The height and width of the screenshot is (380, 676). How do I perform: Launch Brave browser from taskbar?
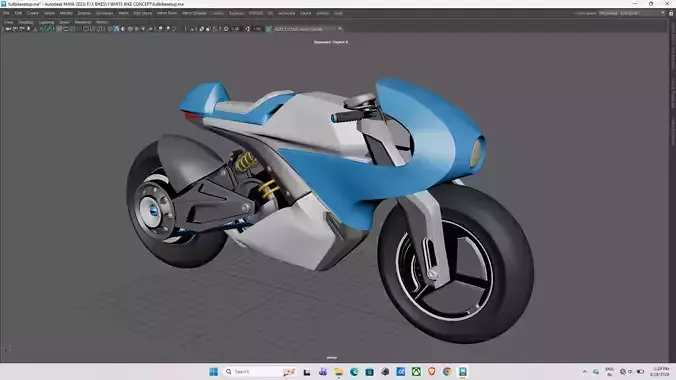click(x=432, y=372)
